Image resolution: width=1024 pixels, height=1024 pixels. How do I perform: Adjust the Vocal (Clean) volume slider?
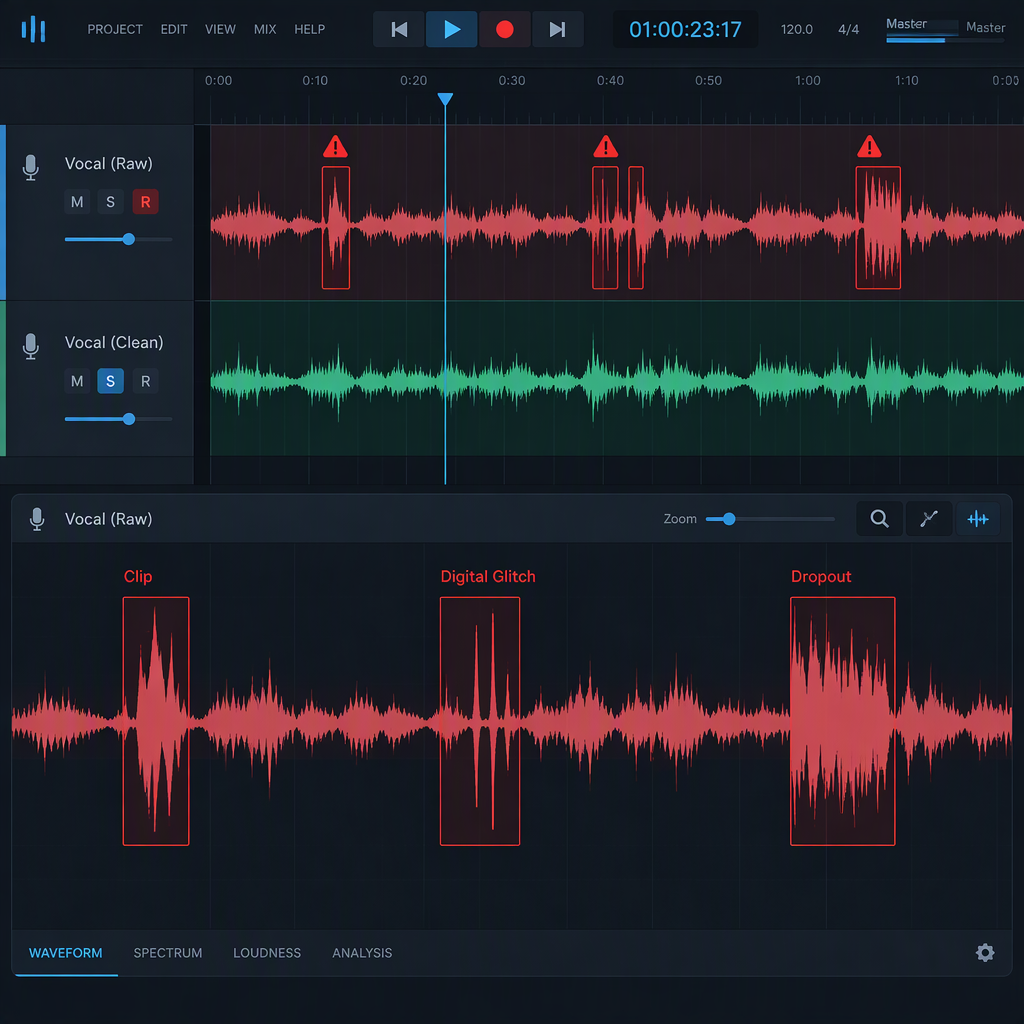click(x=118, y=419)
